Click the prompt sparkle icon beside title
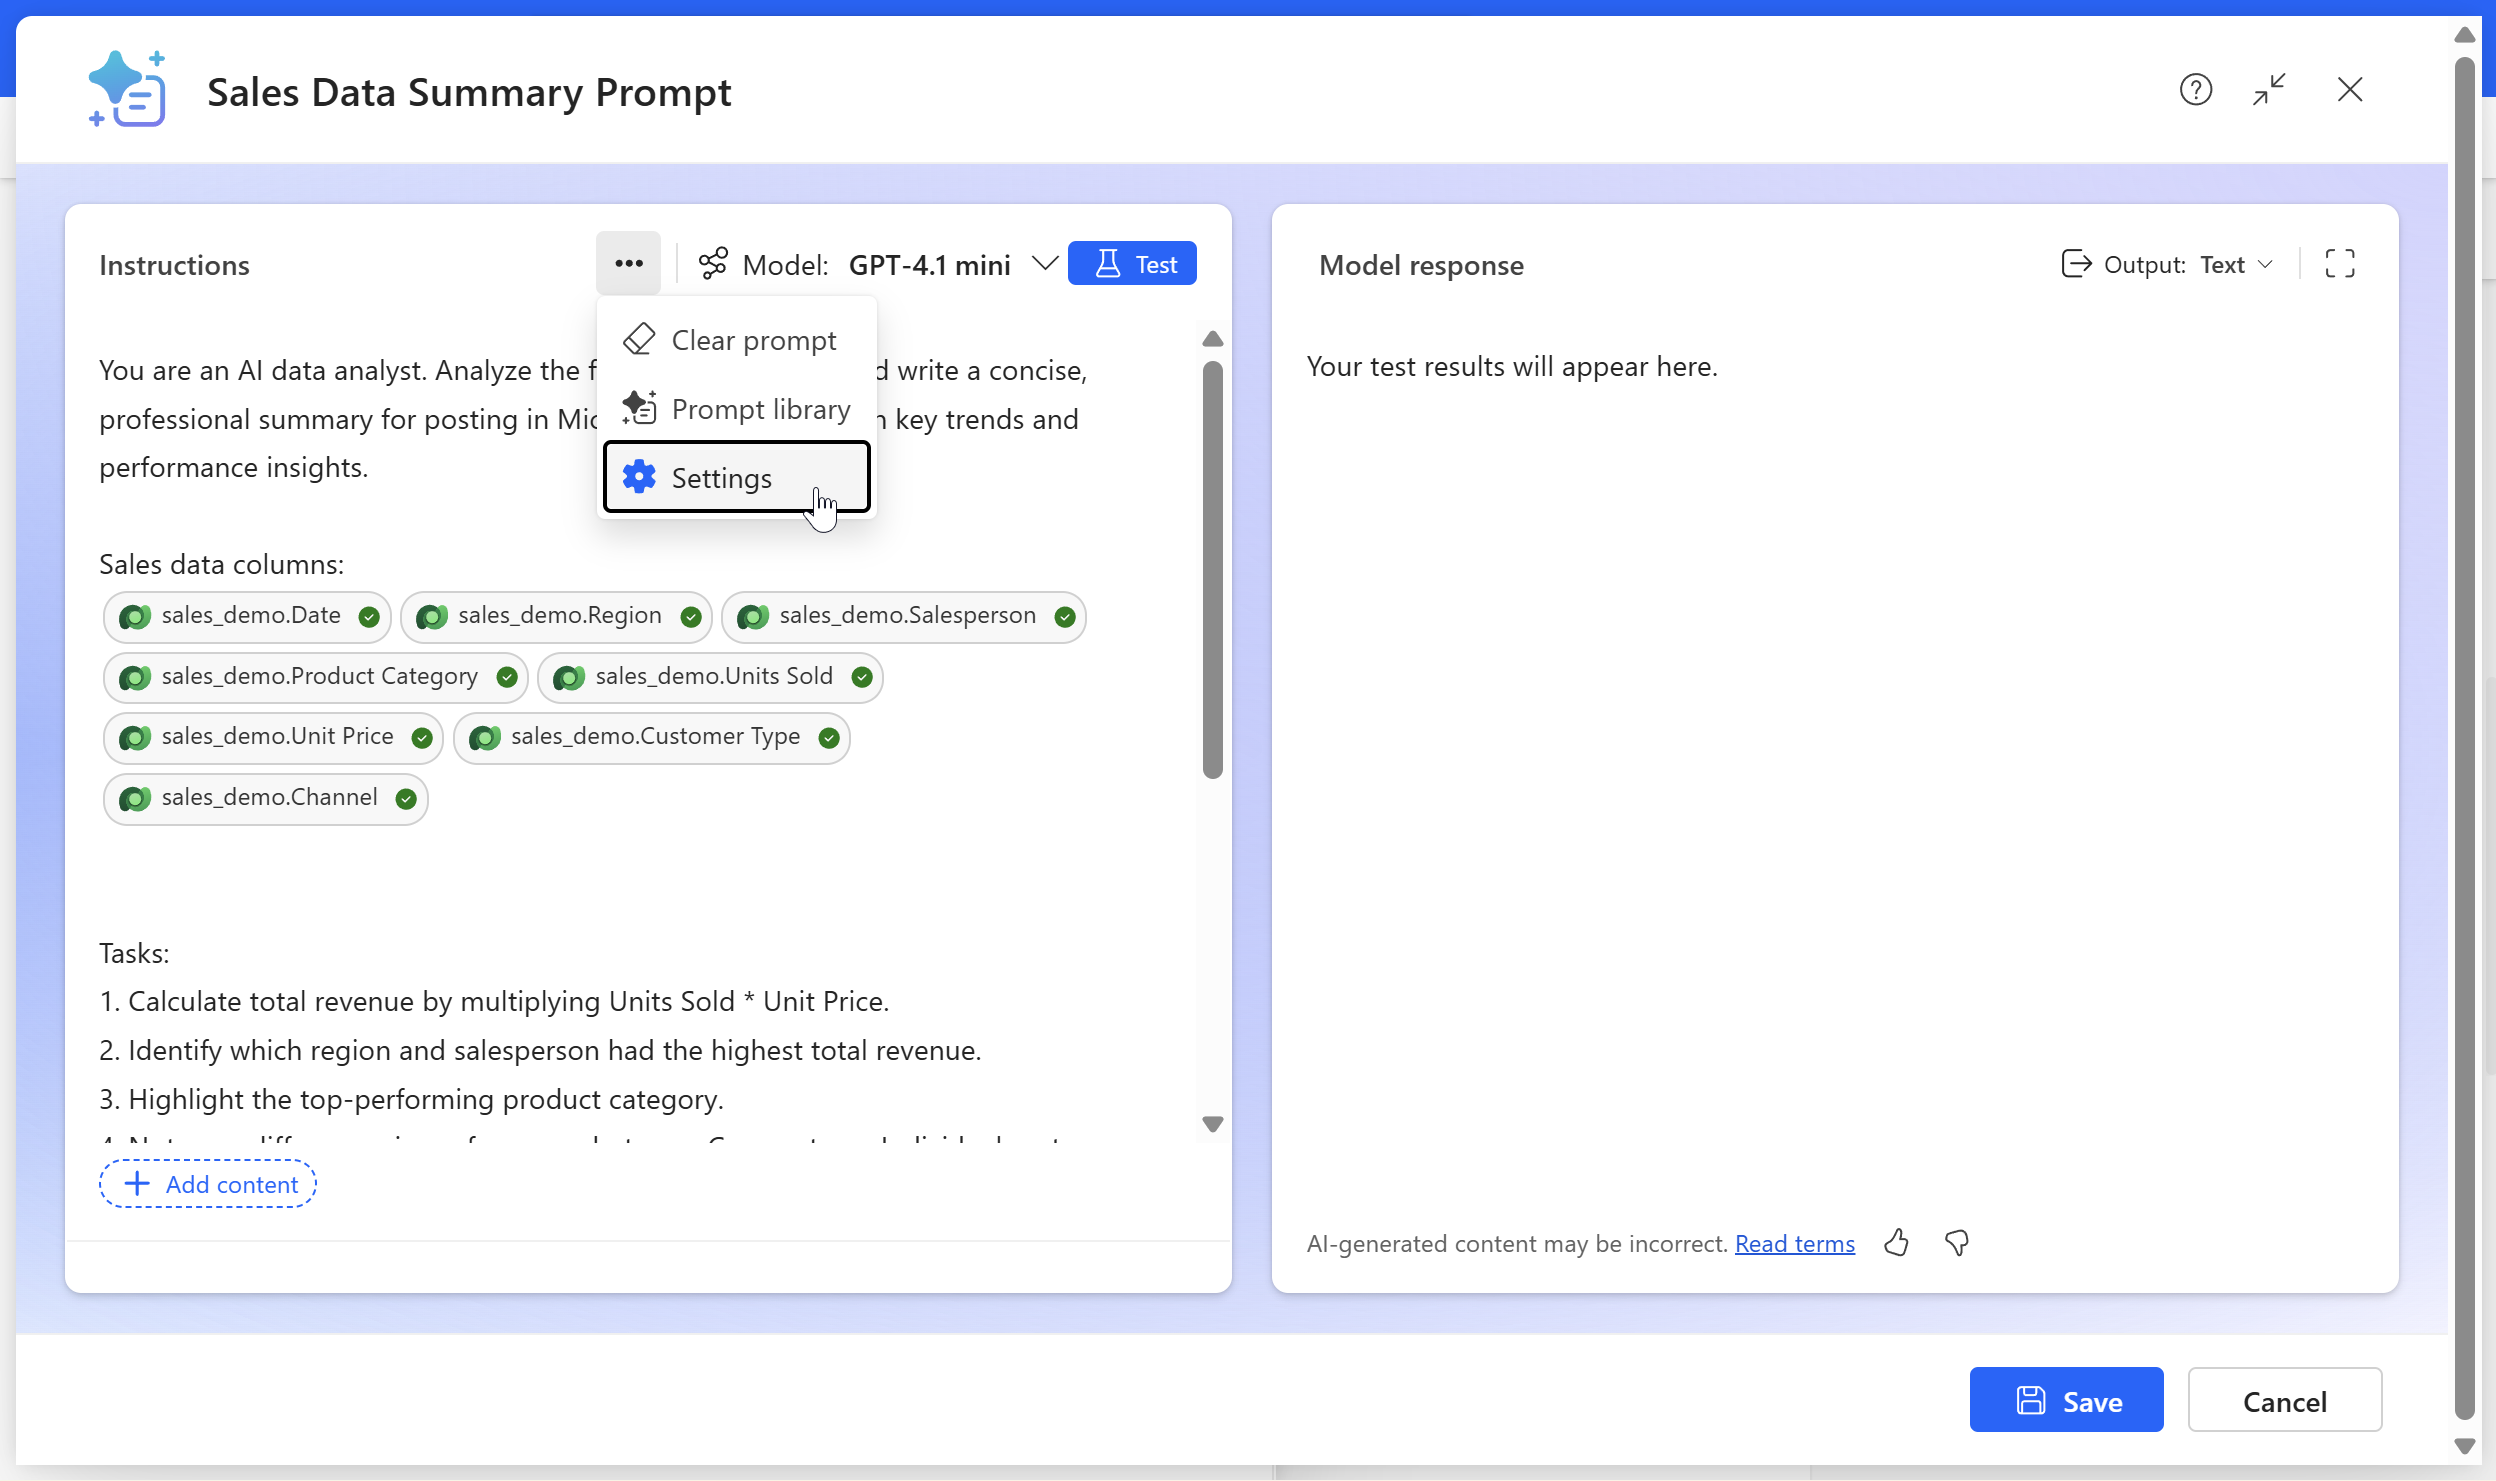The height and width of the screenshot is (1481, 2496). click(x=128, y=90)
